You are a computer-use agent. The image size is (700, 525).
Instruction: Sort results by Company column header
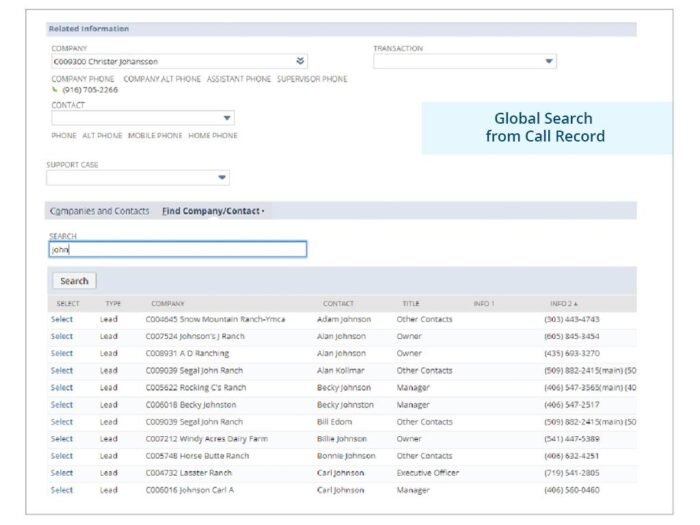[168, 304]
